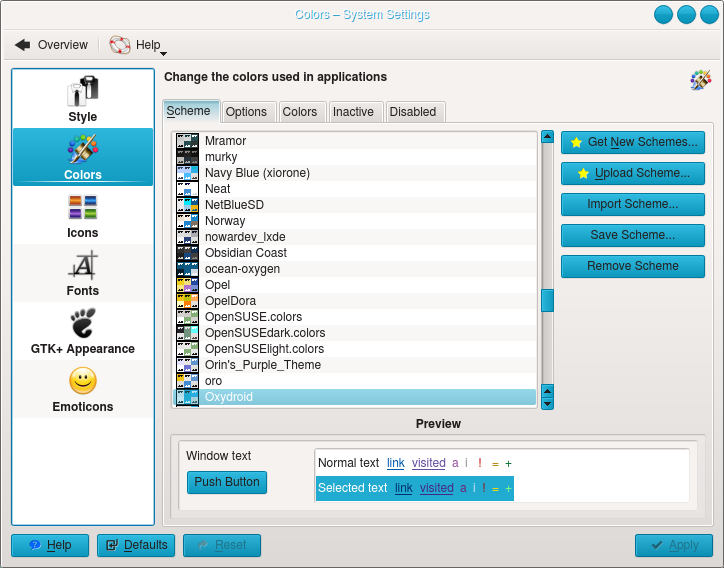
Task: Click the bottom Help button
Action: pyautogui.click(x=50, y=545)
